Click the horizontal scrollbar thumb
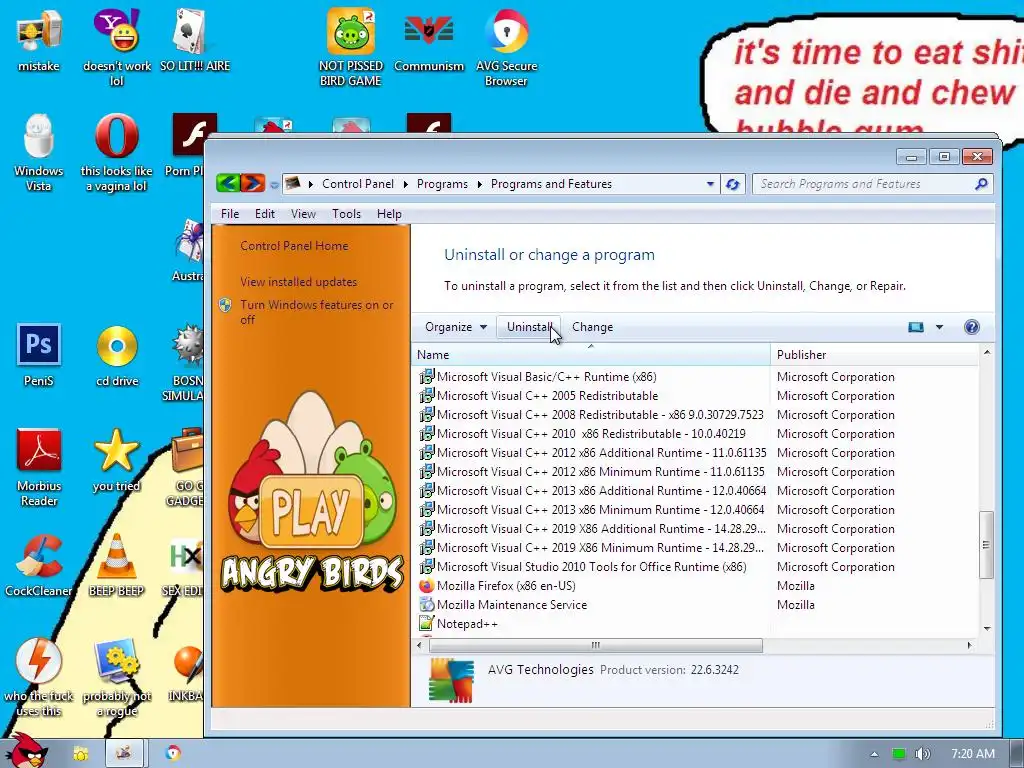 pos(595,645)
